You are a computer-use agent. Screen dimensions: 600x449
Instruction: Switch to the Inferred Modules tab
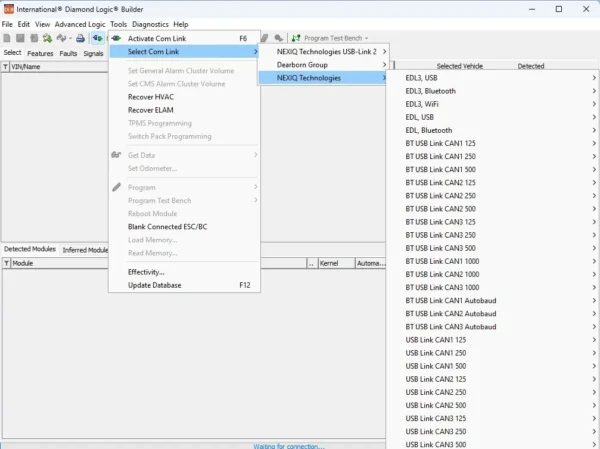click(85, 250)
